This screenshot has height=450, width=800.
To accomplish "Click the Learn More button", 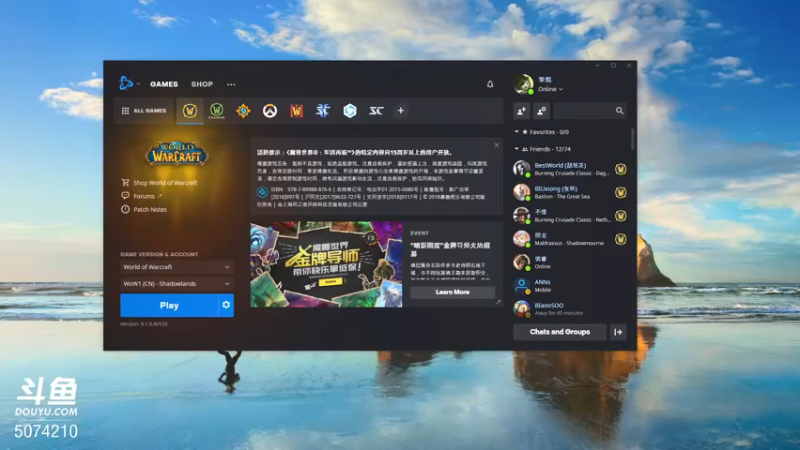I will pyautogui.click(x=453, y=292).
